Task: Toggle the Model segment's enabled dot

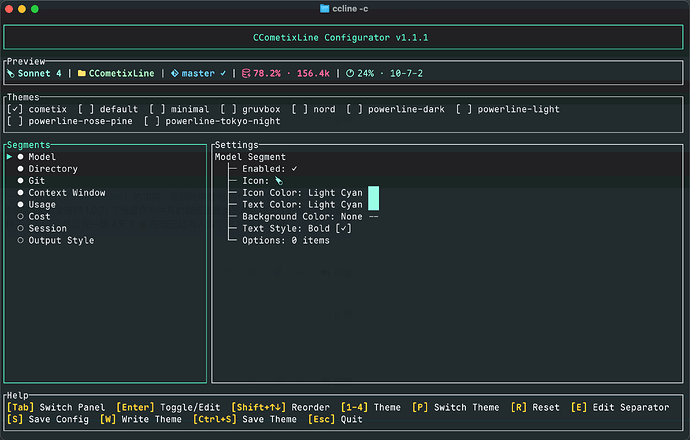Action: tap(20, 157)
